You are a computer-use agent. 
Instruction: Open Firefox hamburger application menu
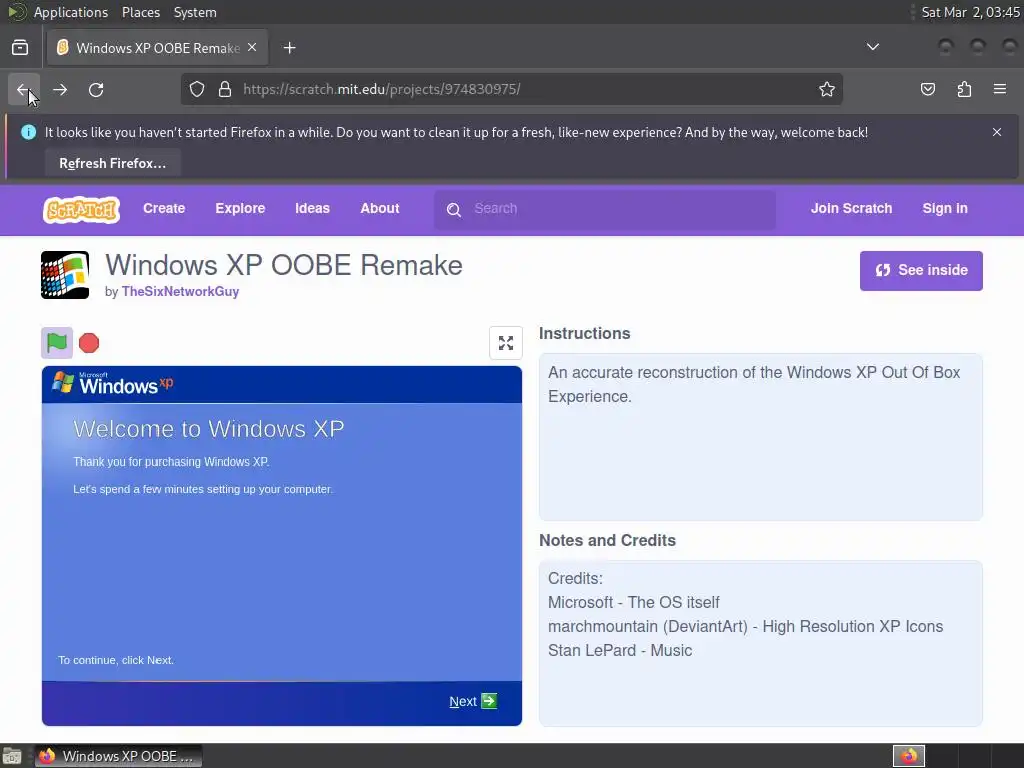coord(1000,89)
